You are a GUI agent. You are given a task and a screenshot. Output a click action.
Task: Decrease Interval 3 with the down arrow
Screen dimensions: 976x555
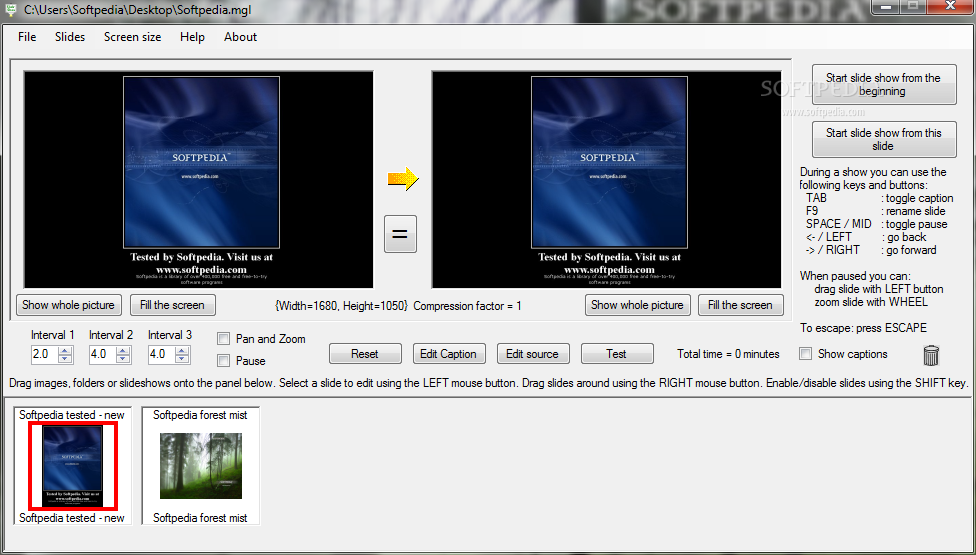(x=182, y=359)
